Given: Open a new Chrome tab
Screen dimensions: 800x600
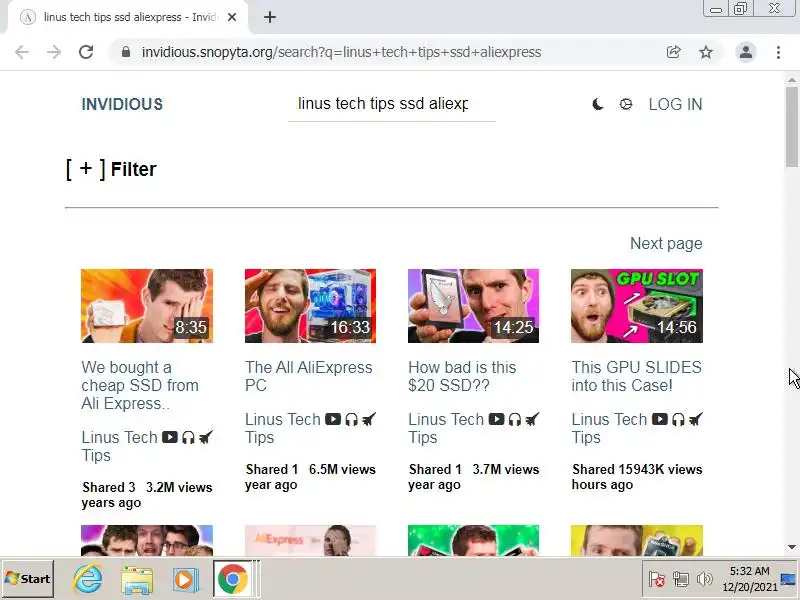Looking at the screenshot, I should pos(270,17).
